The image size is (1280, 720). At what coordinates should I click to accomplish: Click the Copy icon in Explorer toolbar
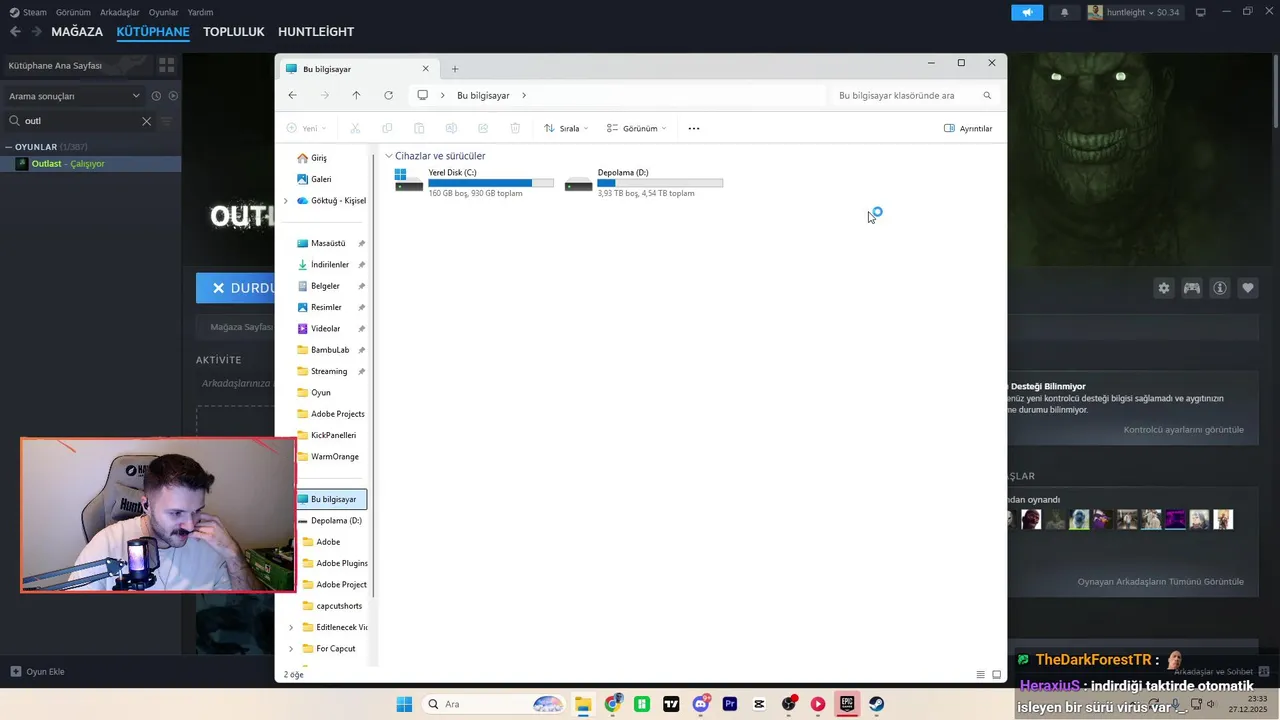coord(387,128)
